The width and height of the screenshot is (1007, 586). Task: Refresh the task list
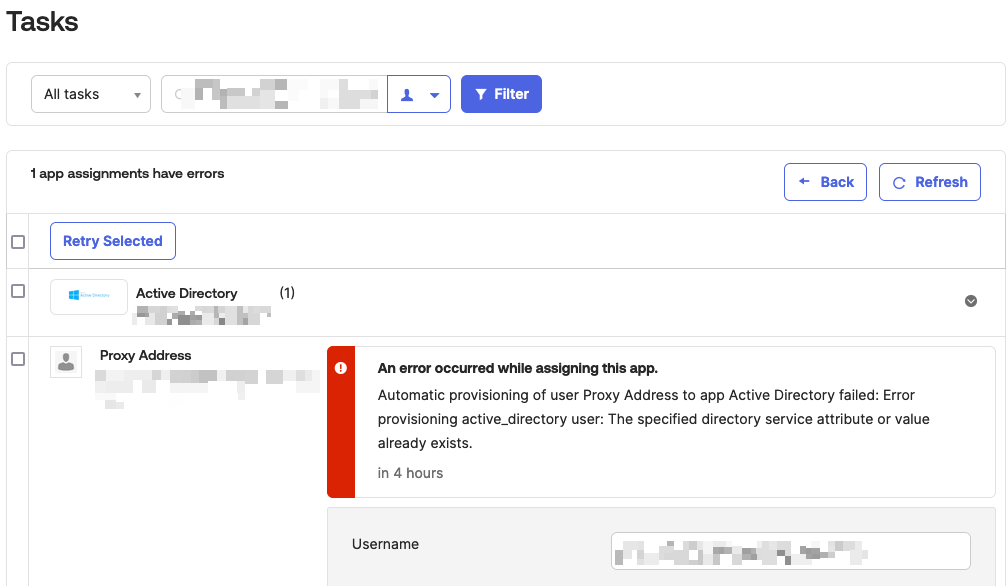929,182
